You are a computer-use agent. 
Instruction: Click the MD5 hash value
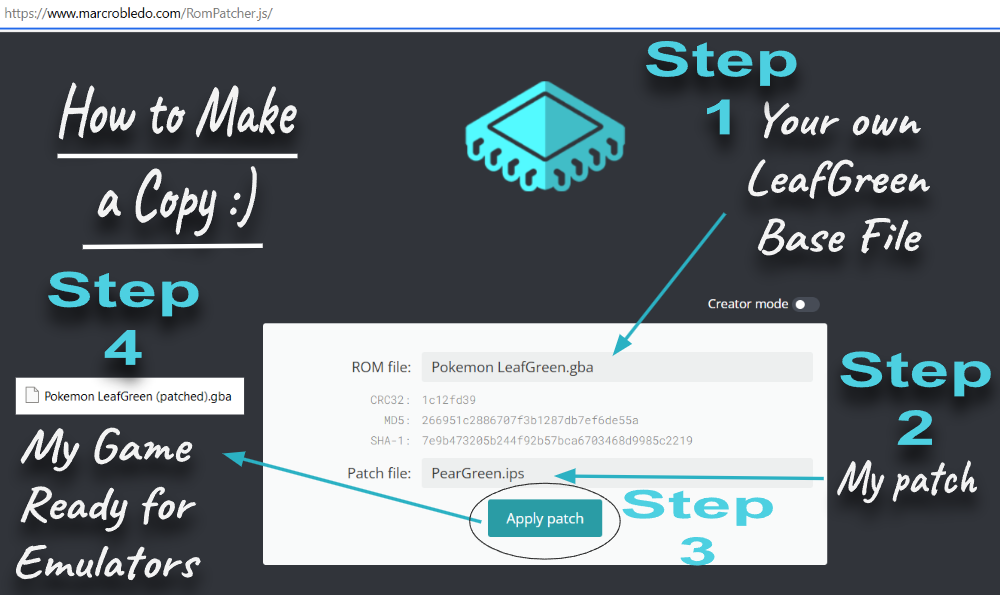[x=530, y=420]
